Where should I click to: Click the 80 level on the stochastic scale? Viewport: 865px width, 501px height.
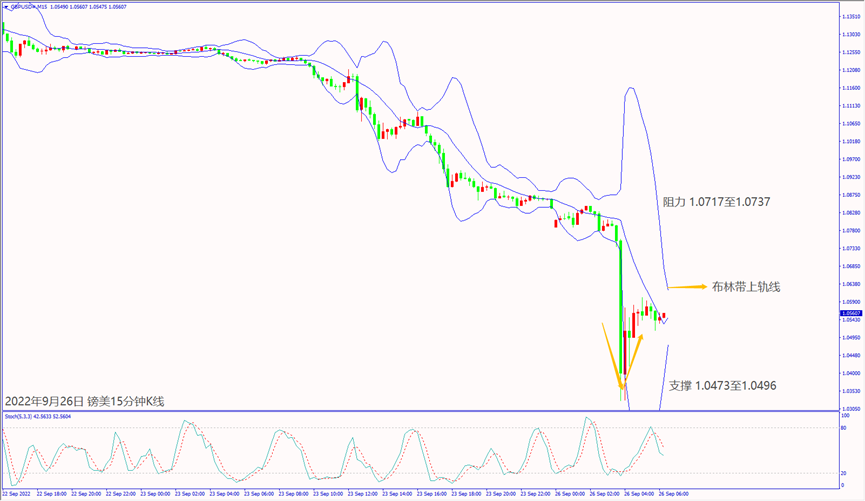tap(845, 429)
